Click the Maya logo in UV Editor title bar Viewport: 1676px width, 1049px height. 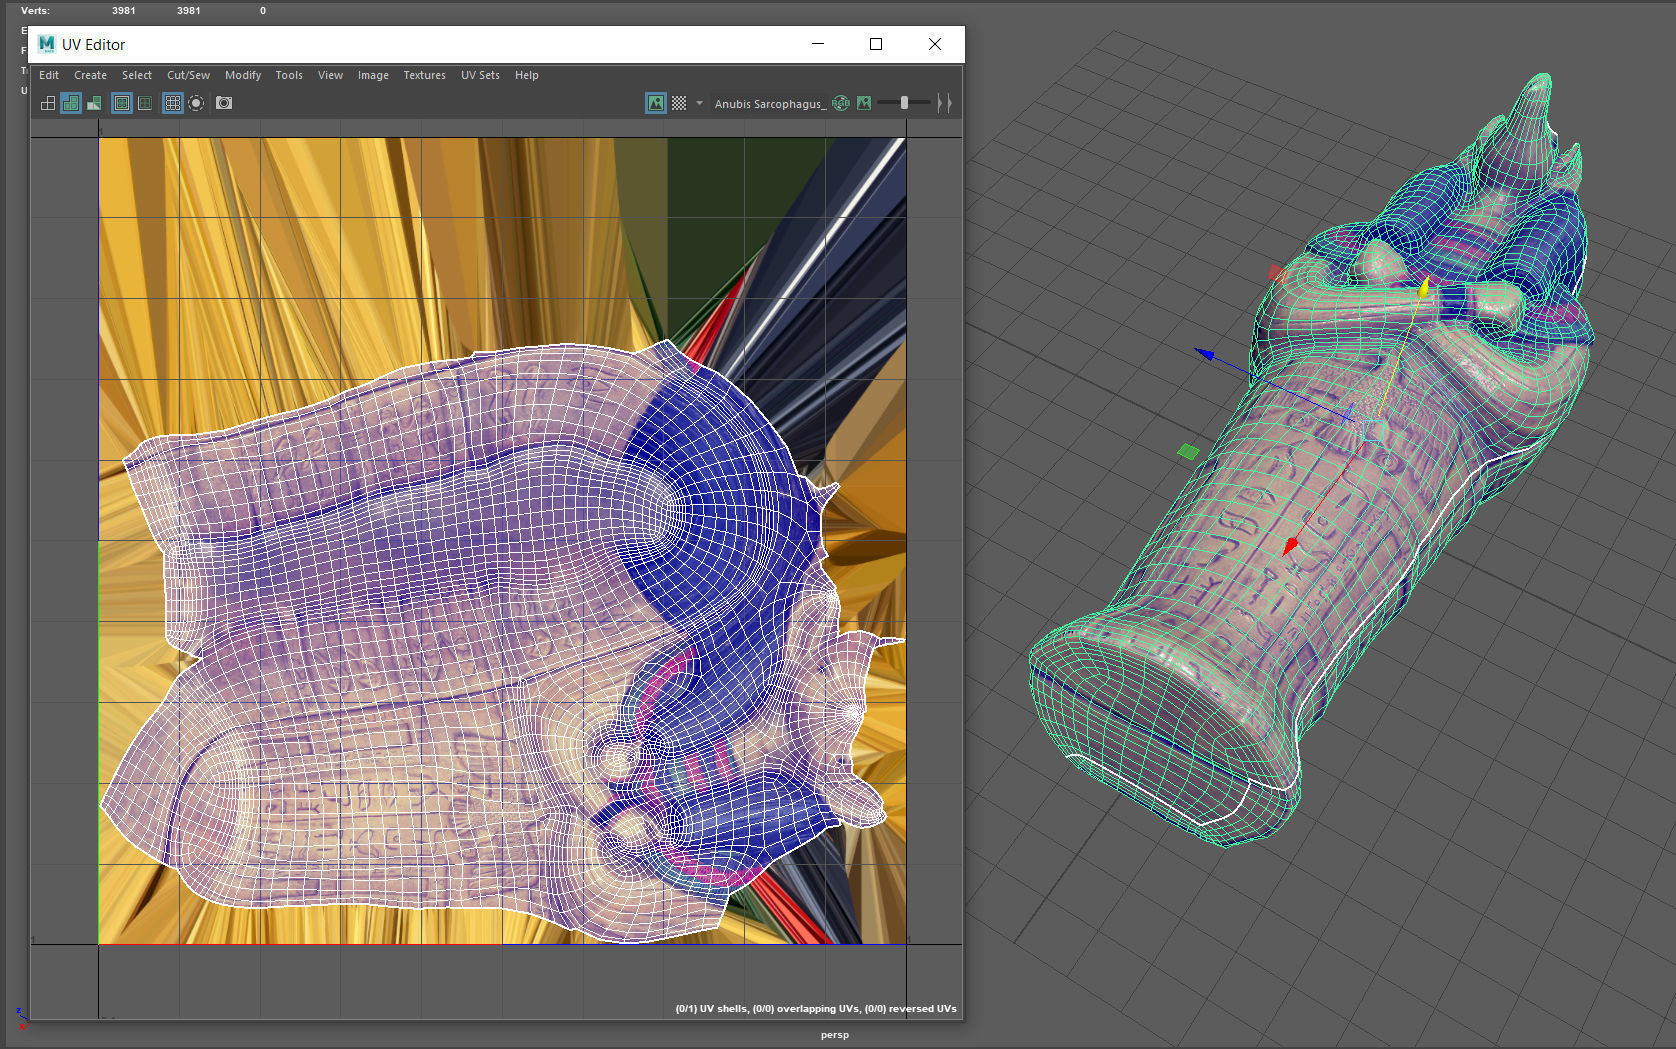point(46,44)
